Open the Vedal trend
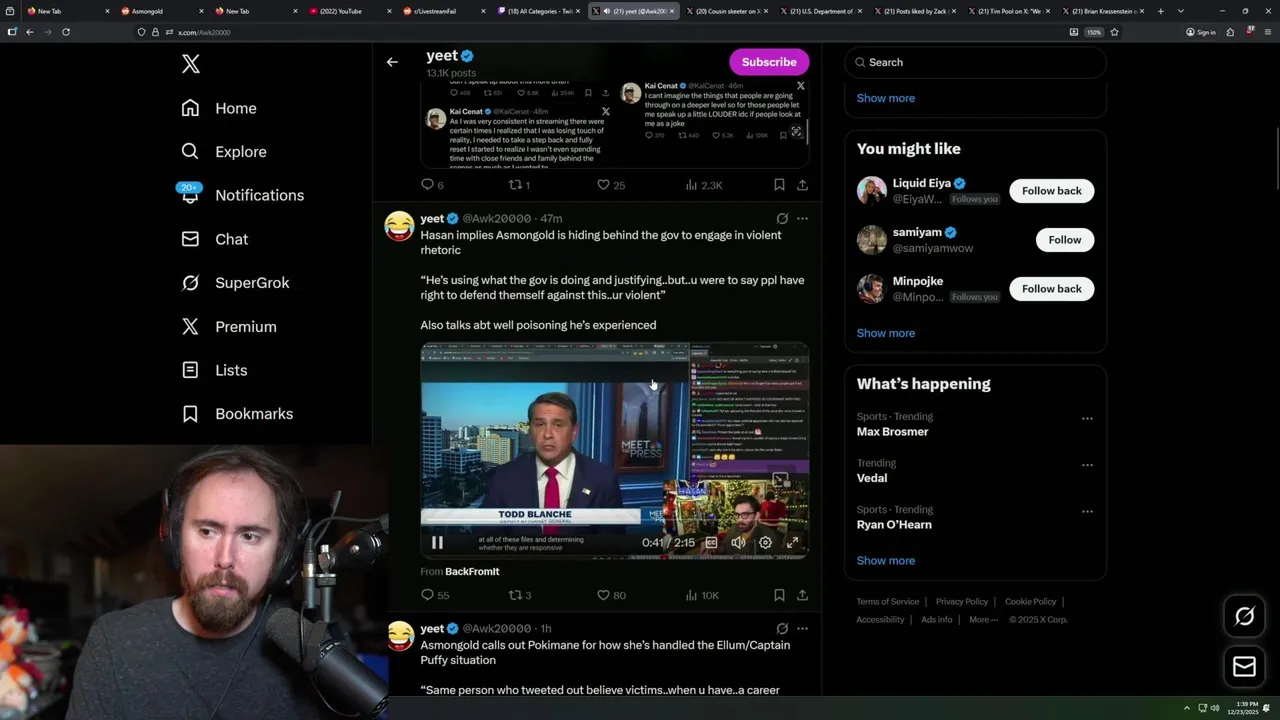The image size is (1280, 720). point(872,478)
